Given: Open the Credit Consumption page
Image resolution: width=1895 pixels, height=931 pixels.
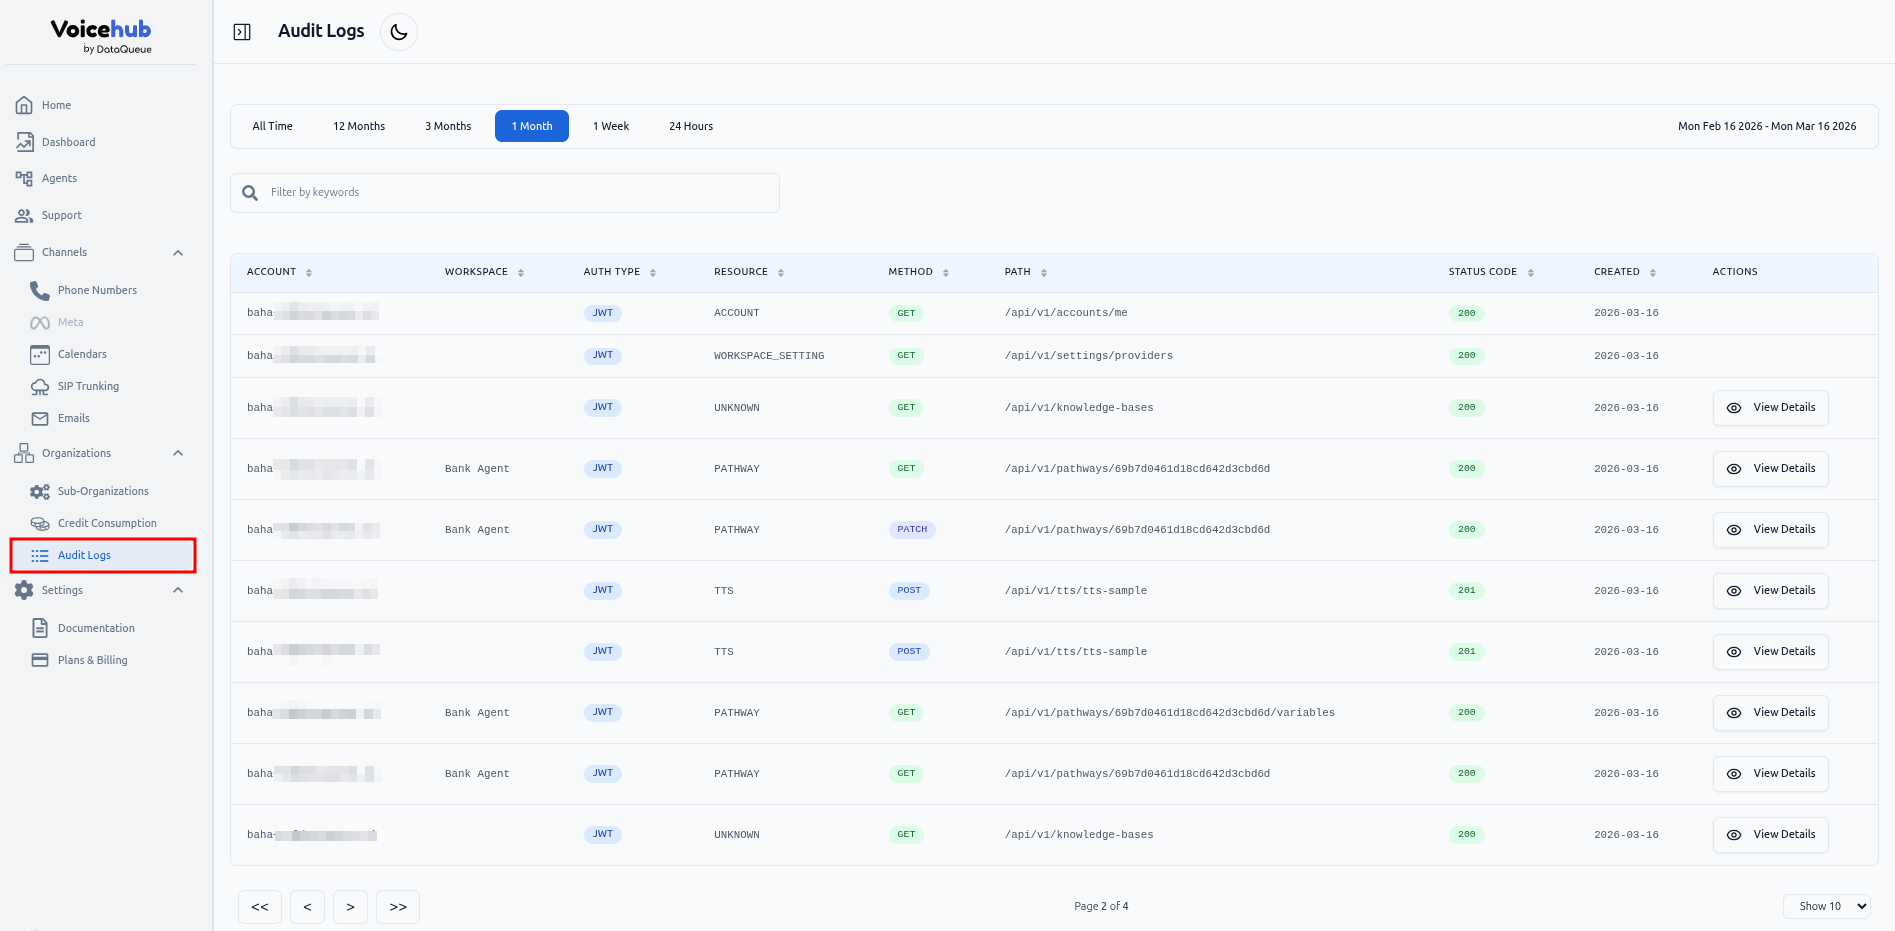Looking at the screenshot, I should [x=107, y=523].
